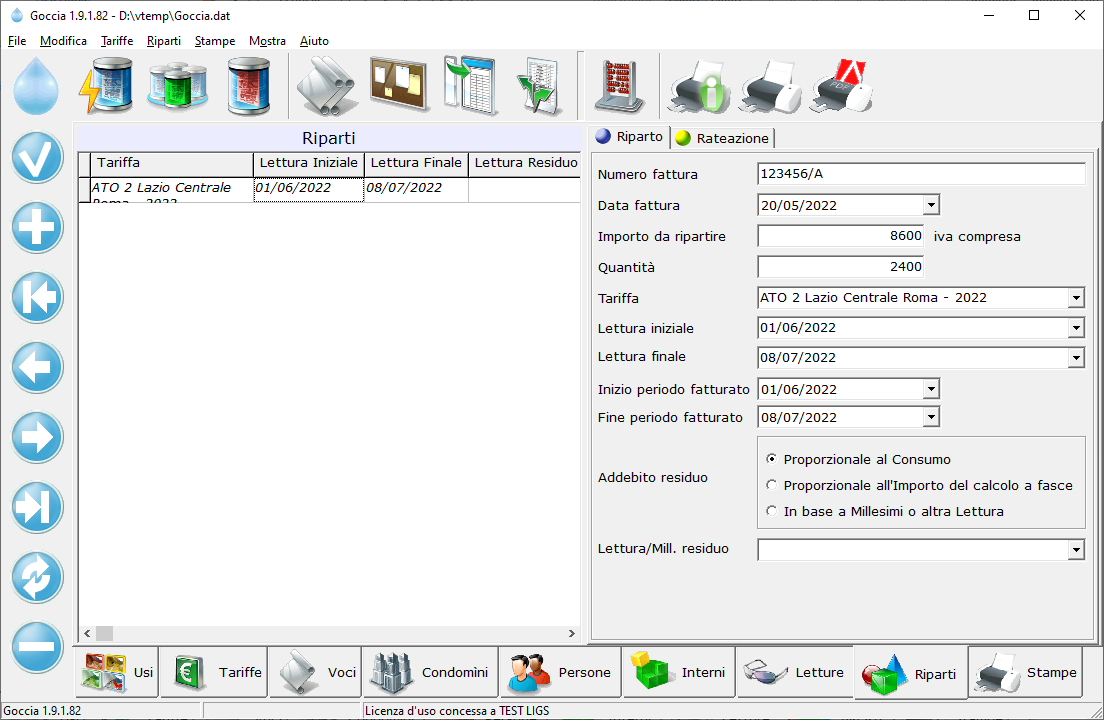Click the PDF printer icon
This screenshot has height=720, width=1104.
point(841,87)
